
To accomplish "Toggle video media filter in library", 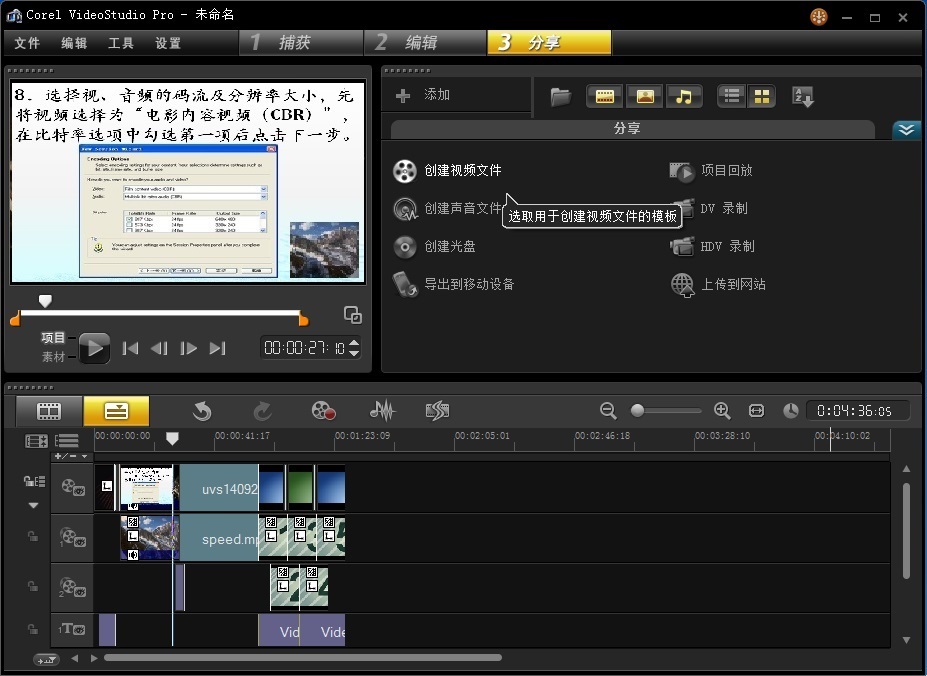I will pyautogui.click(x=604, y=97).
